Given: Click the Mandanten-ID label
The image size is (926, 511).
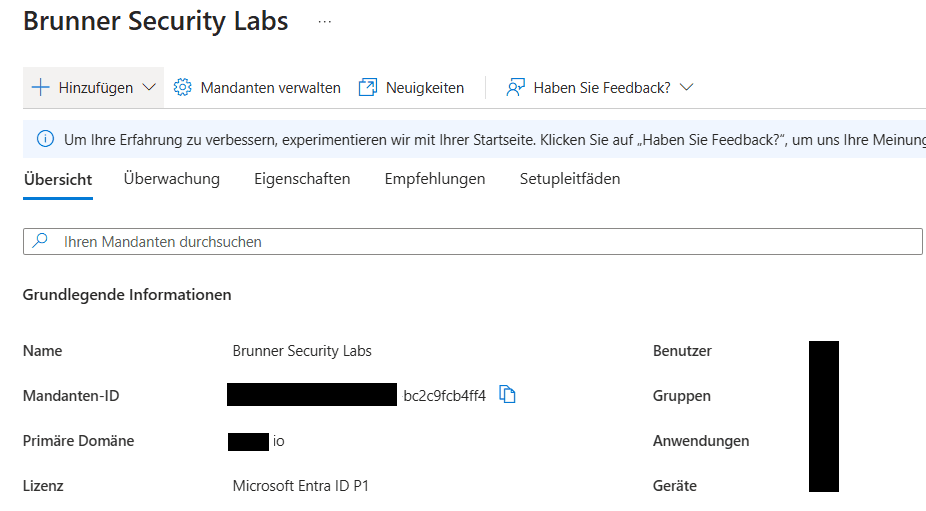Looking at the screenshot, I should pos(71,396).
